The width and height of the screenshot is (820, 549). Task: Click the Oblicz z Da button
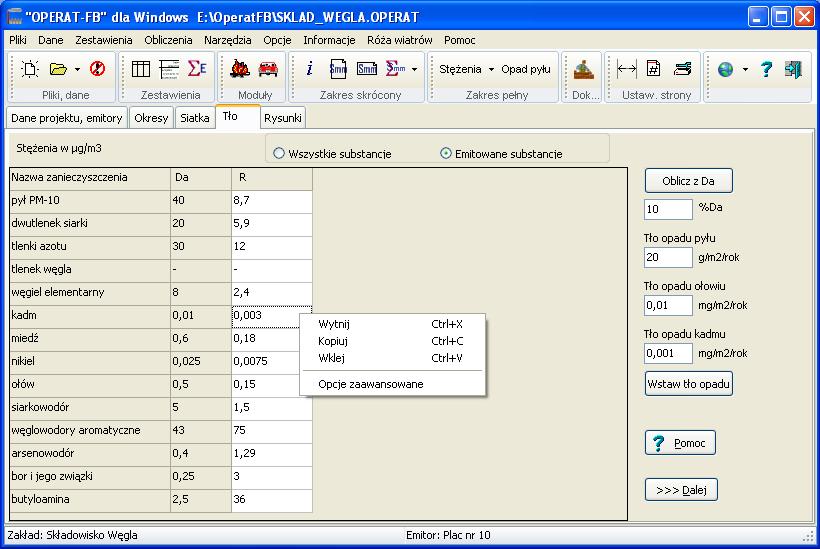[x=688, y=181]
